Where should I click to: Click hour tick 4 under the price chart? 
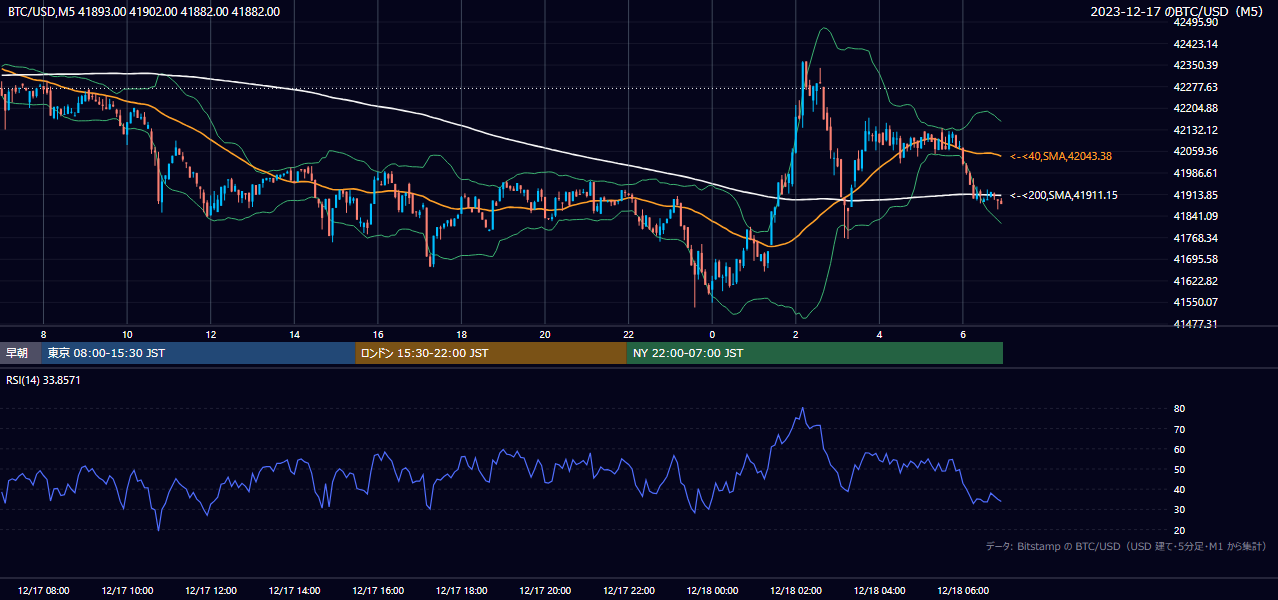pyautogui.click(x=879, y=334)
